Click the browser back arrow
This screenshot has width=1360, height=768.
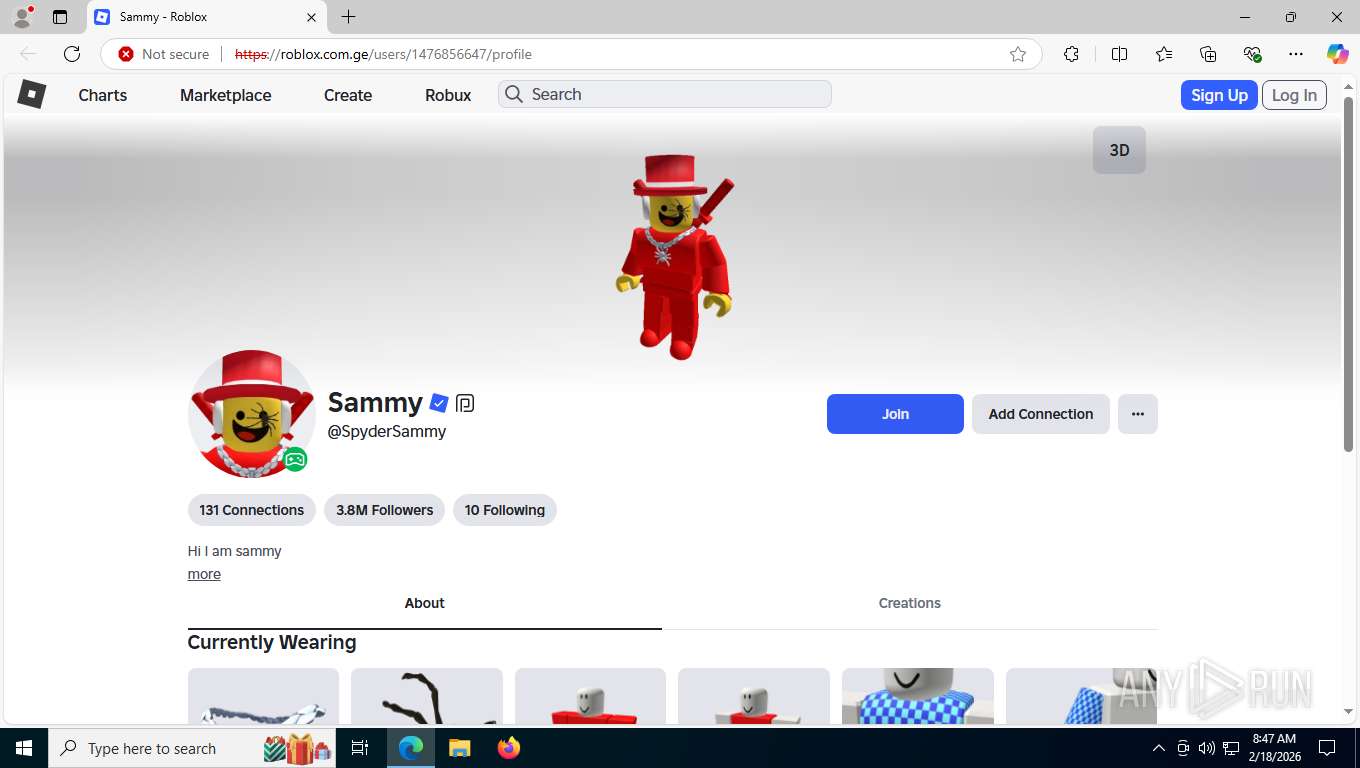point(28,54)
